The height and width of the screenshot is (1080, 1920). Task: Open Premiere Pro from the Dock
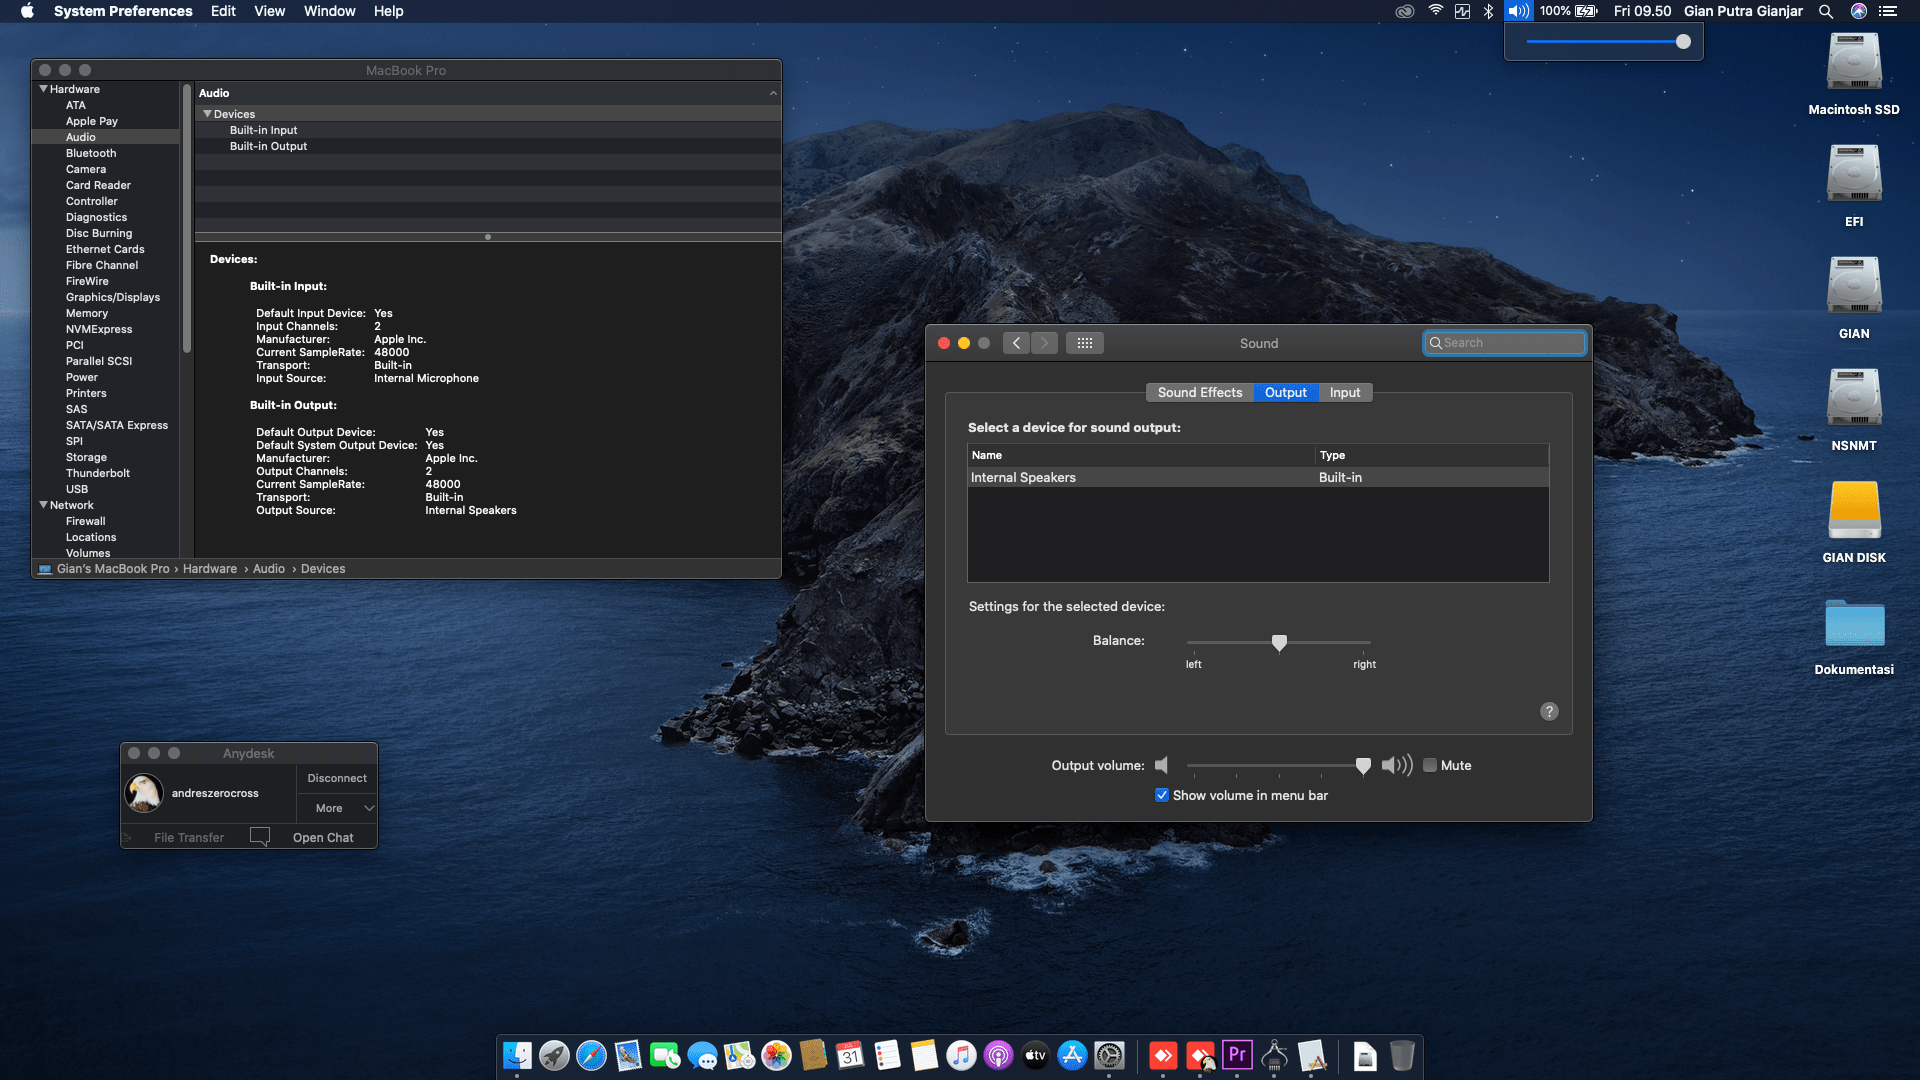point(1237,1055)
